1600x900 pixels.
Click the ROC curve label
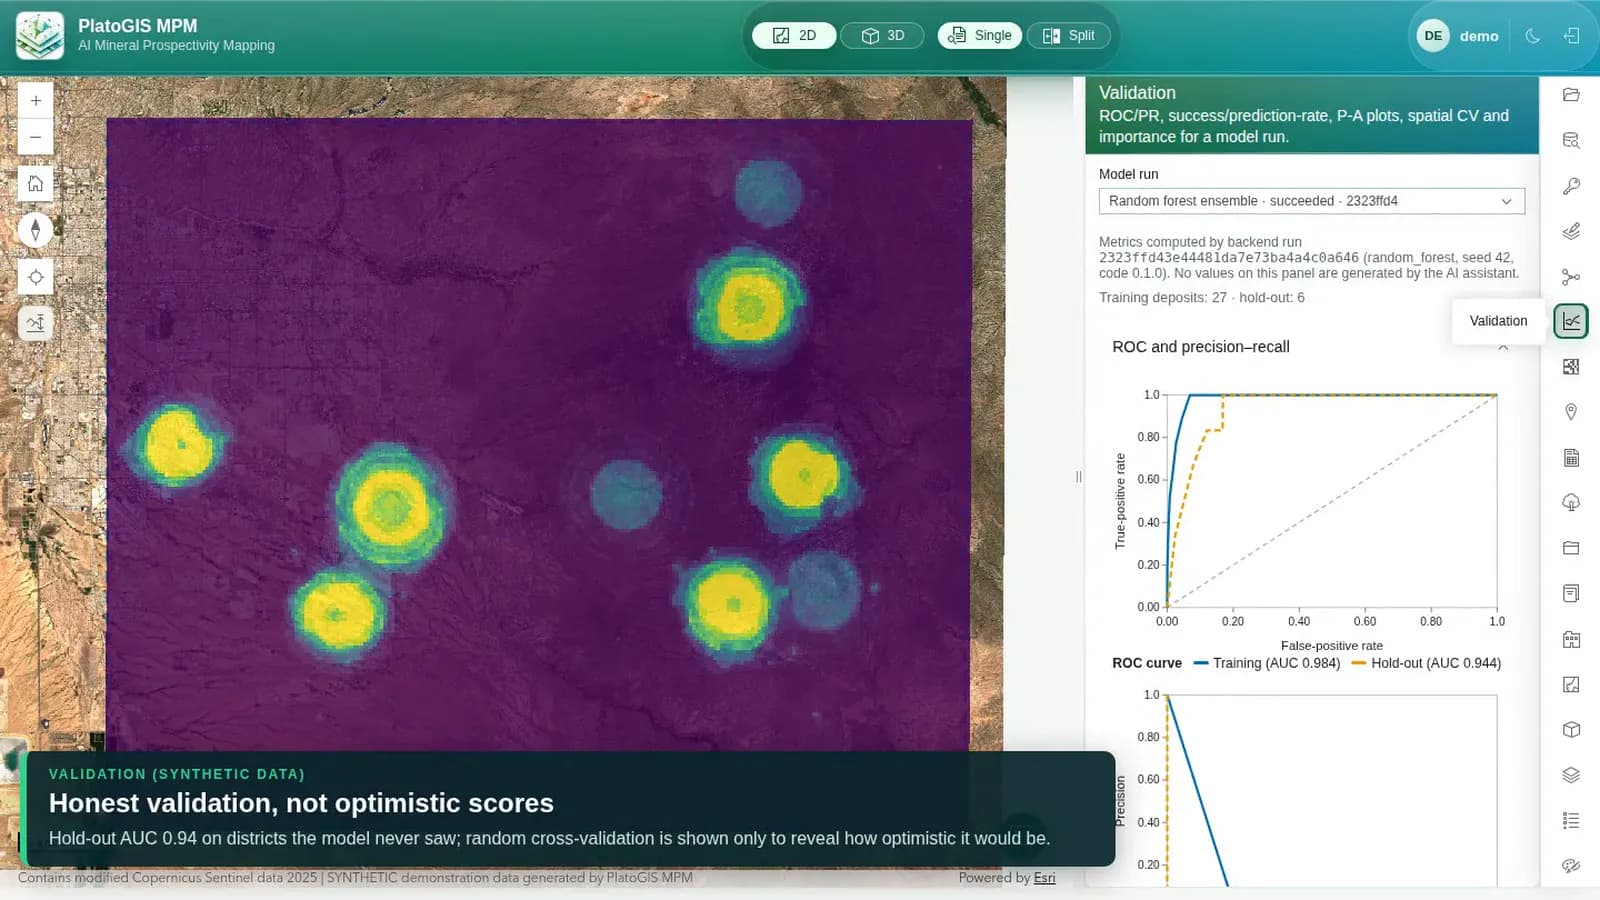pyautogui.click(x=1146, y=663)
